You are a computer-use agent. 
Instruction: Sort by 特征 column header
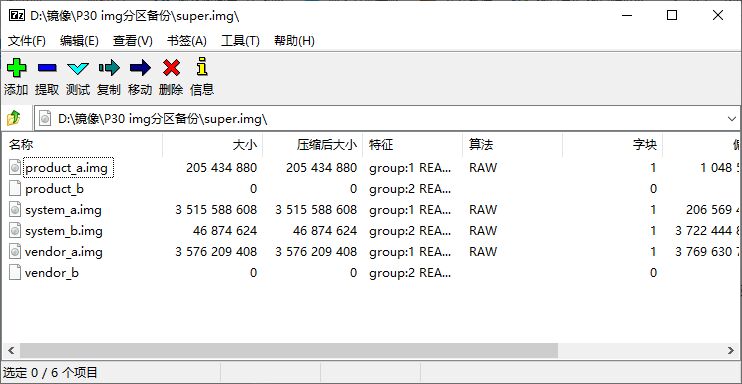tap(413, 145)
